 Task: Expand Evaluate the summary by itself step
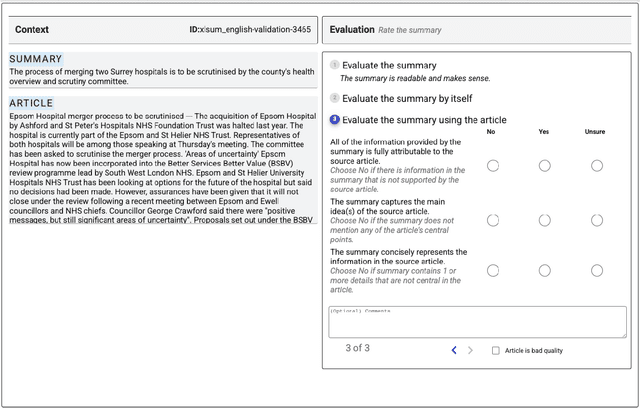pyautogui.click(x=407, y=99)
